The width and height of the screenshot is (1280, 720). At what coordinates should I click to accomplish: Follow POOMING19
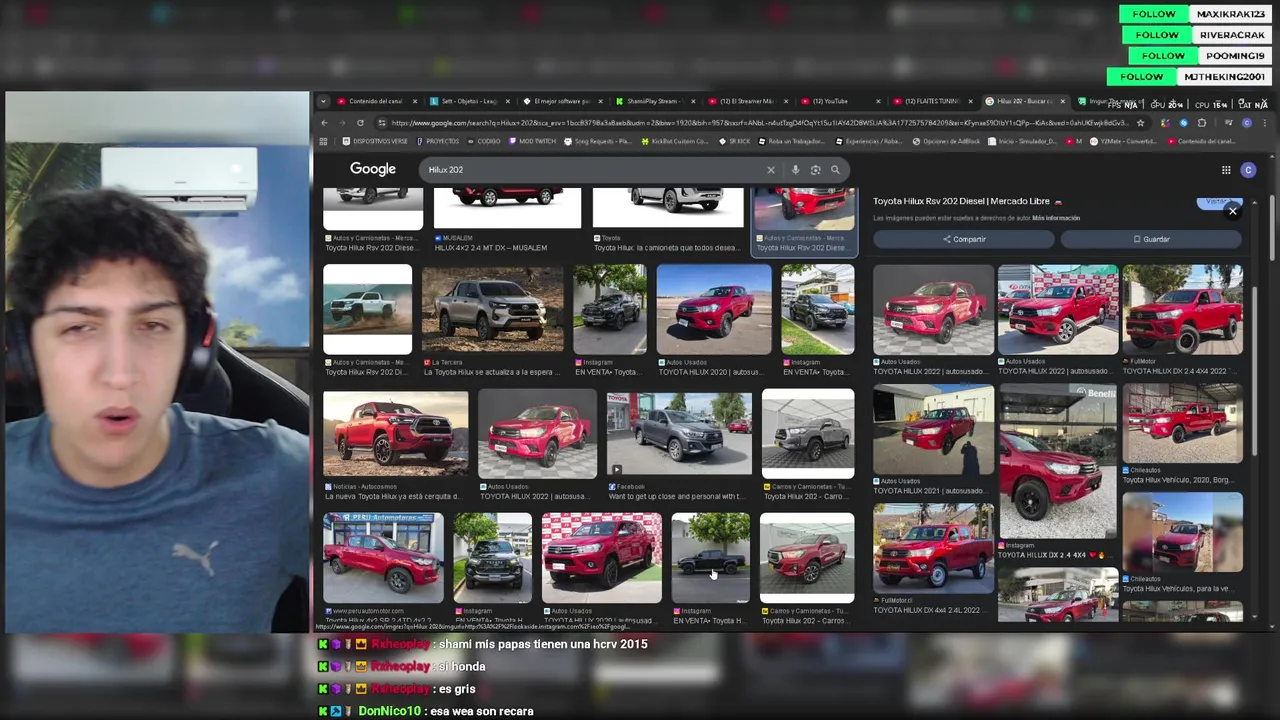[1163, 56]
